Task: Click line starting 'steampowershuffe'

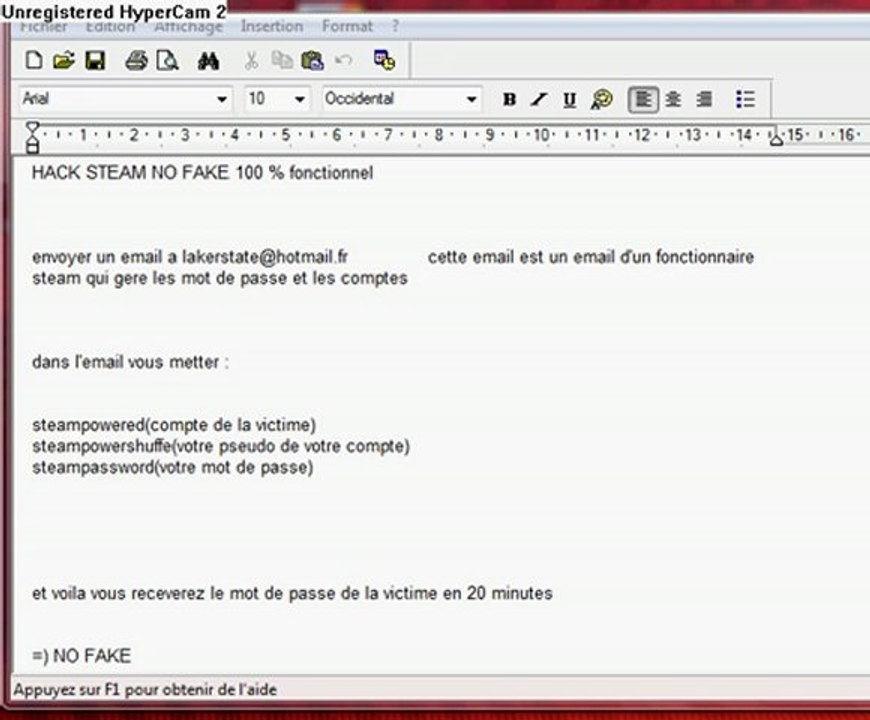Action: (221, 447)
